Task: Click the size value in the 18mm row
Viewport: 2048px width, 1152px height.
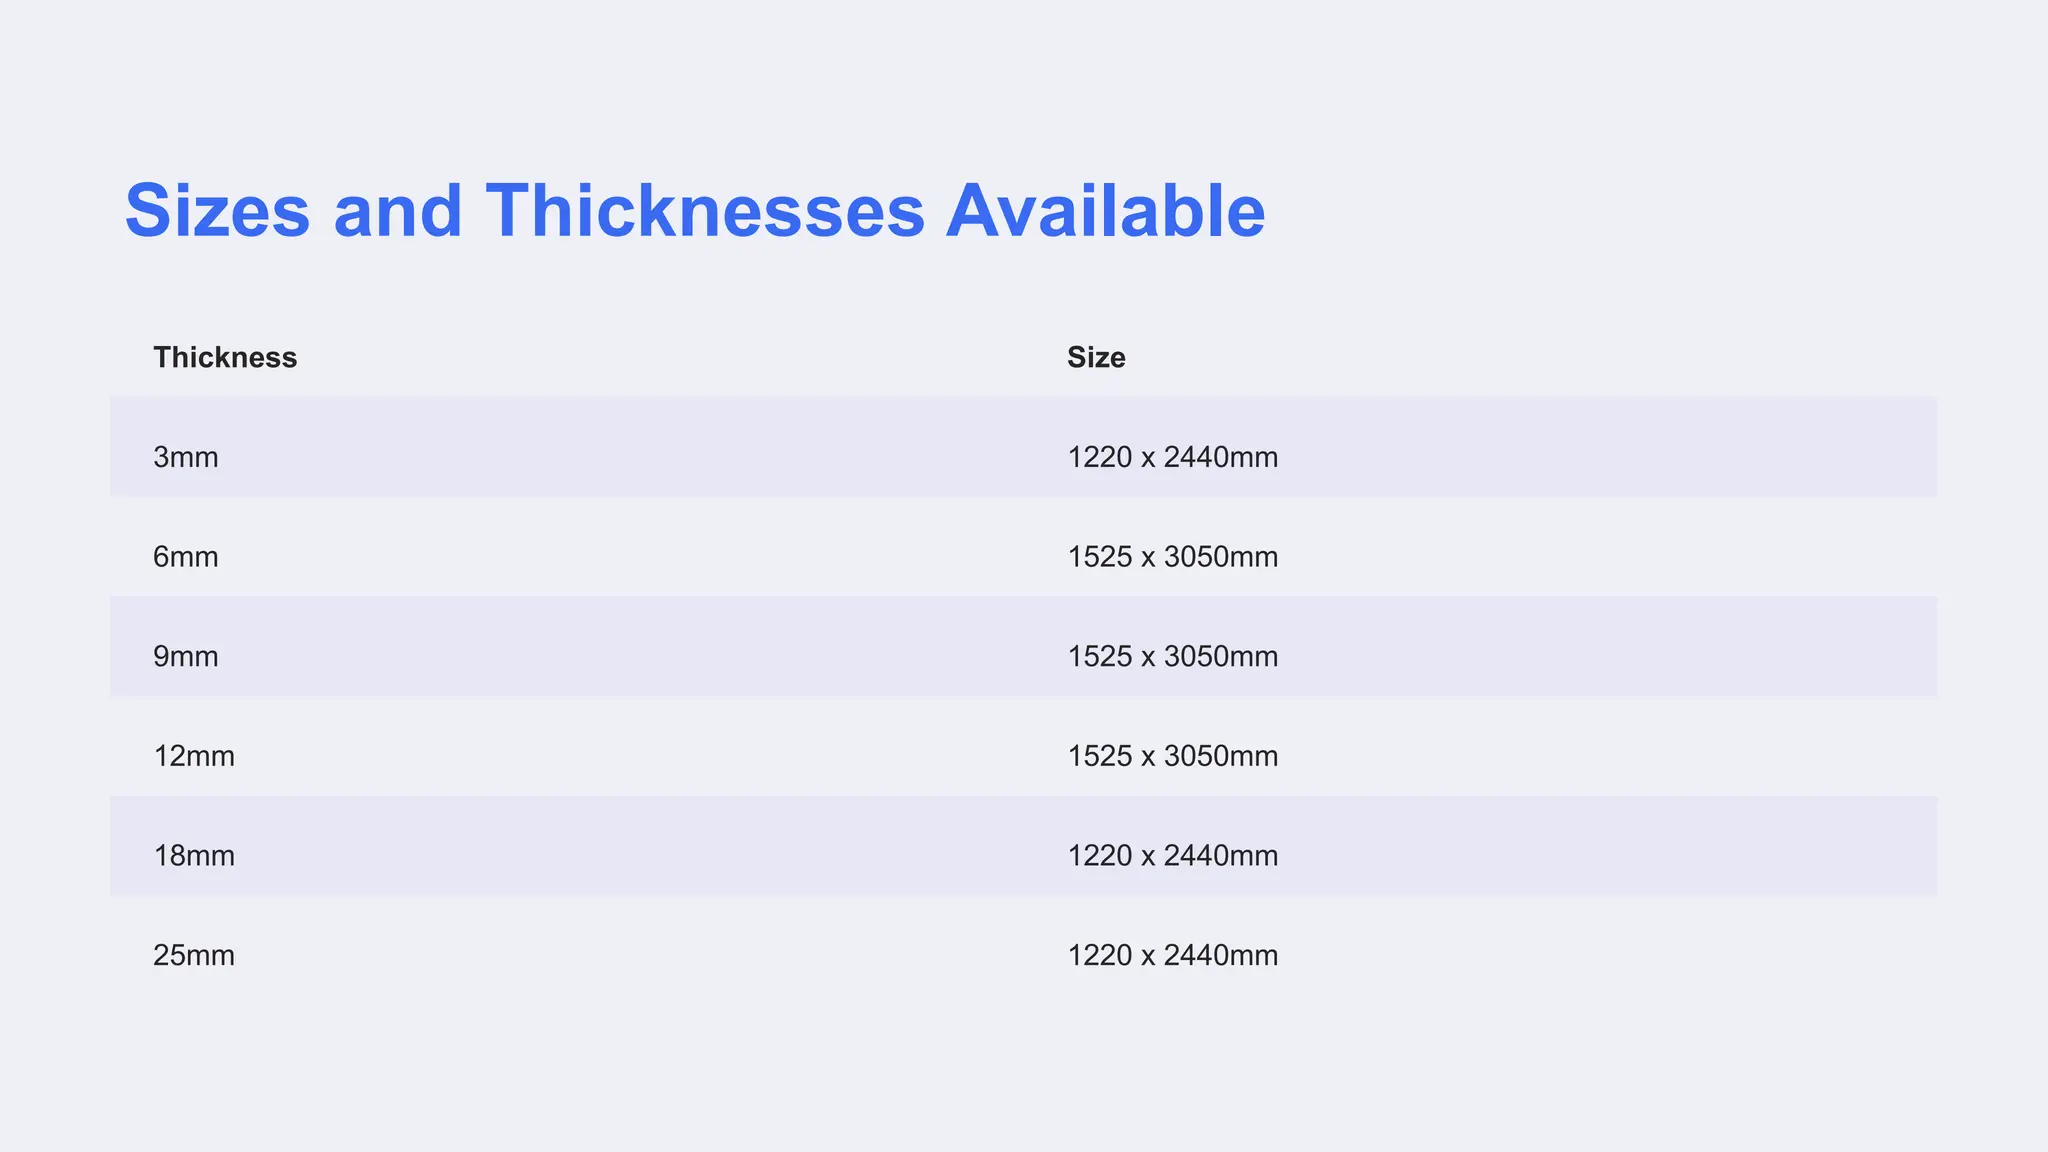Action: 1172,856
